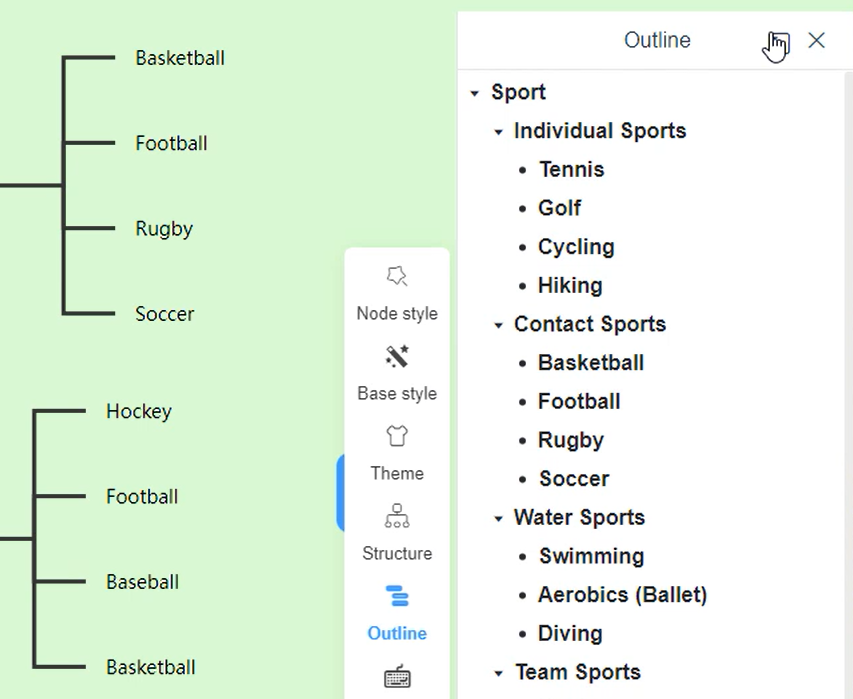Click the icon beside the Outline close button
853x699 pixels.
[779, 41]
